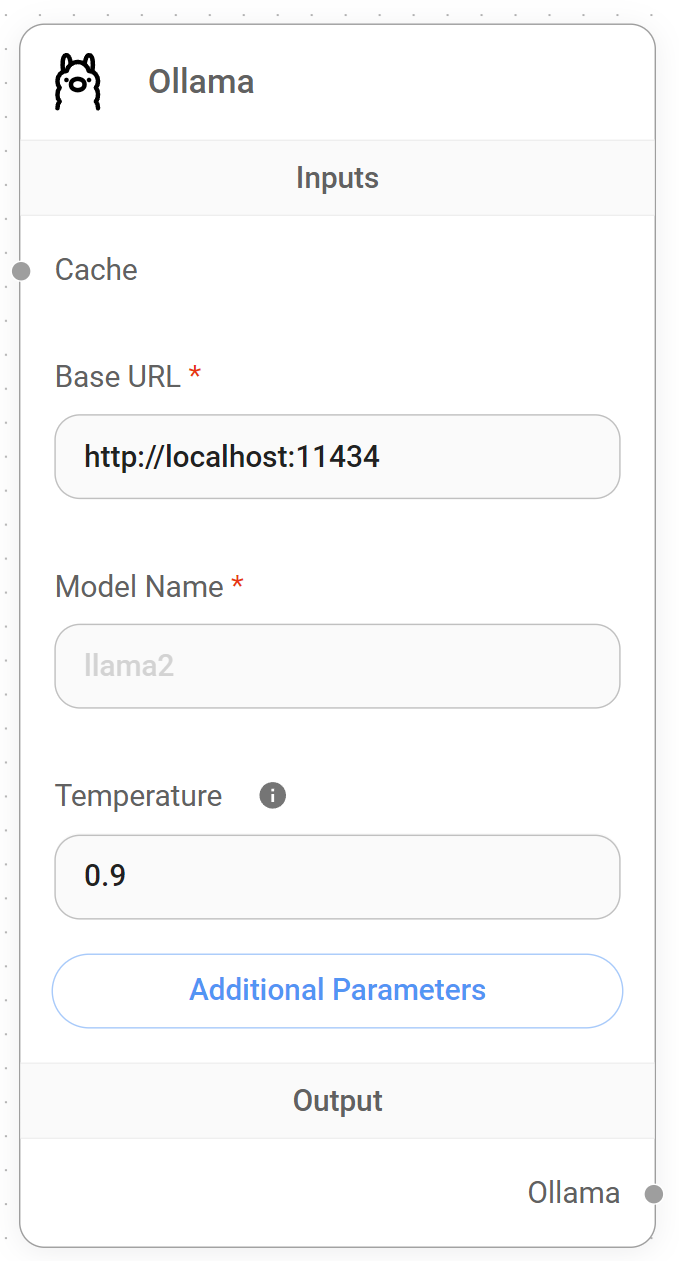This screenshot has width=679, height=1261.
Task: Focus the Base URL input field
Action: 337,457
